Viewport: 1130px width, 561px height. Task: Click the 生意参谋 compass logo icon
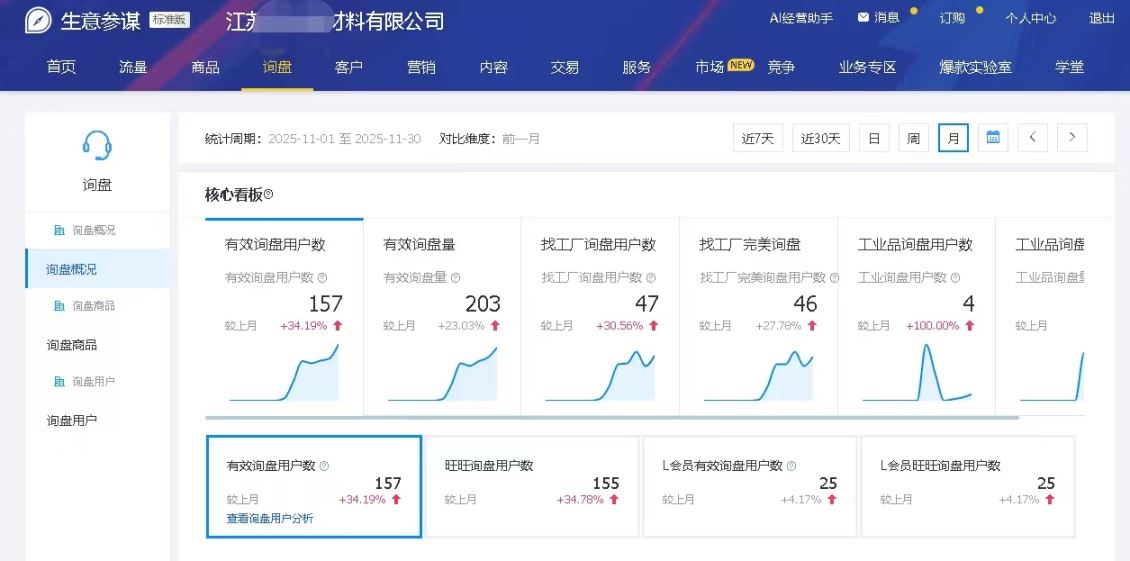[39, 20]
